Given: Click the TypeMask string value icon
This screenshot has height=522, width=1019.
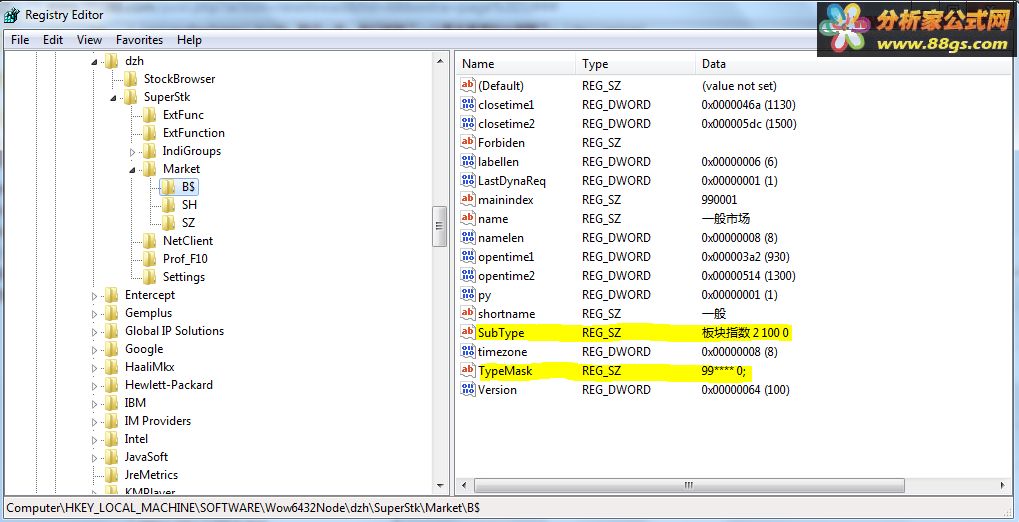Looking at the screenshot, I should click(467, 371).
